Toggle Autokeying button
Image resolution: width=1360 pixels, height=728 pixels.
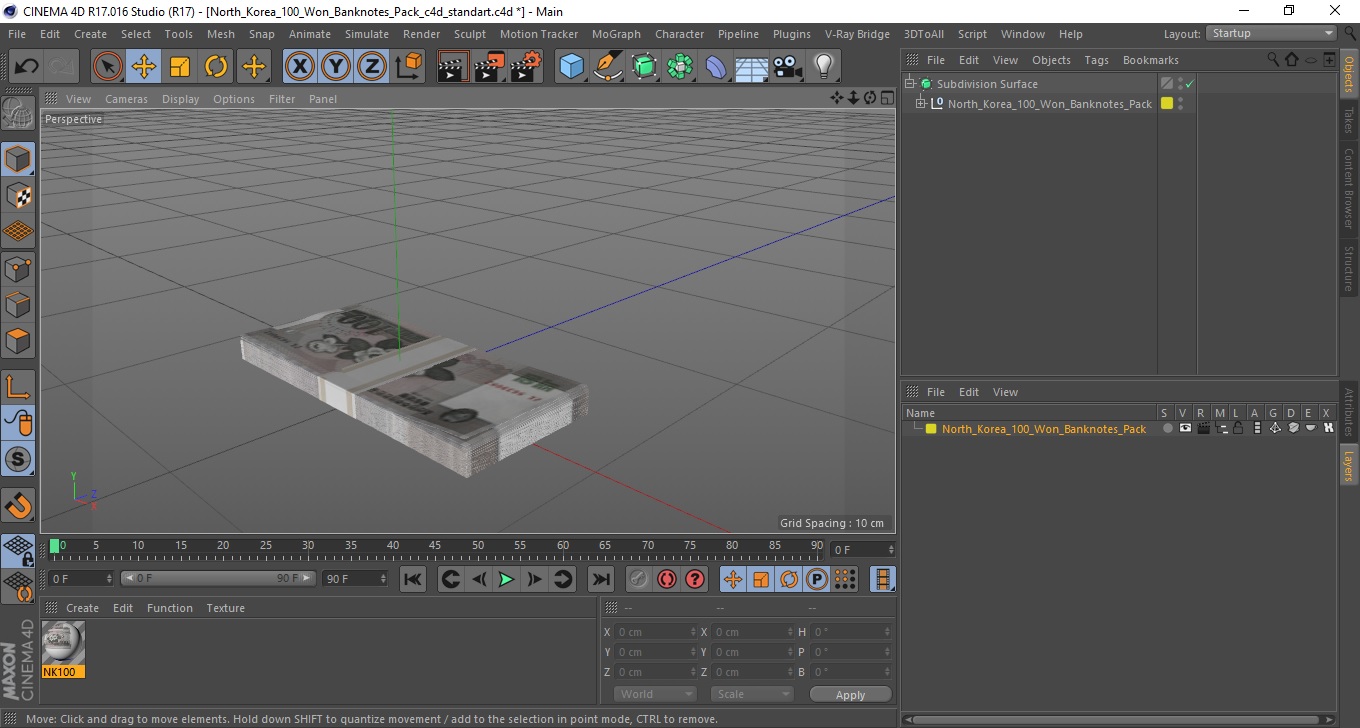click(666, 579)
